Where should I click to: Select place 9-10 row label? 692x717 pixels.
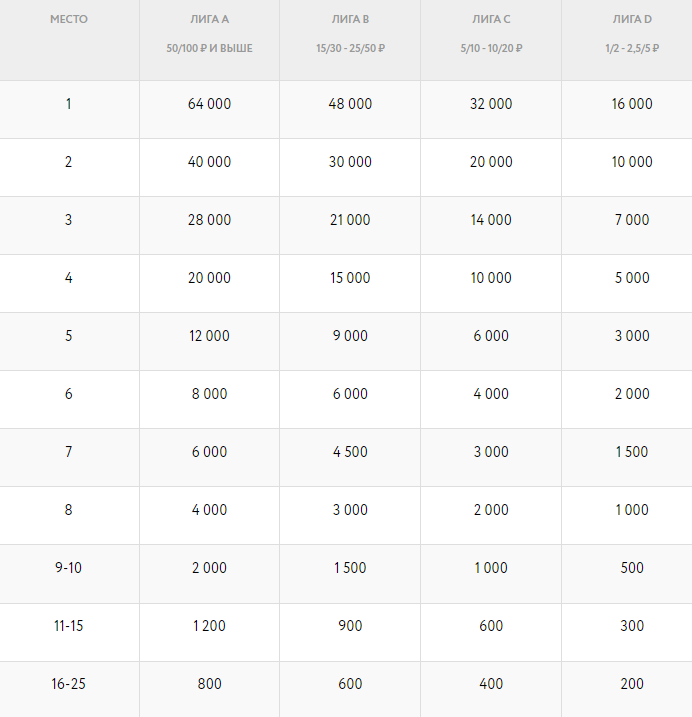point(69,568)
